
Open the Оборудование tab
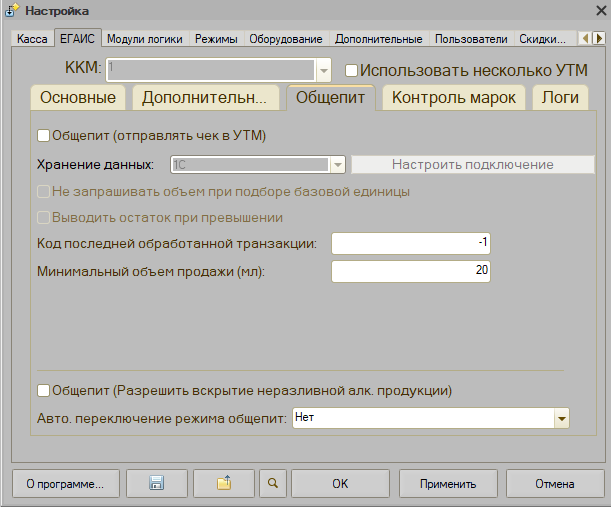click(286, 39)
